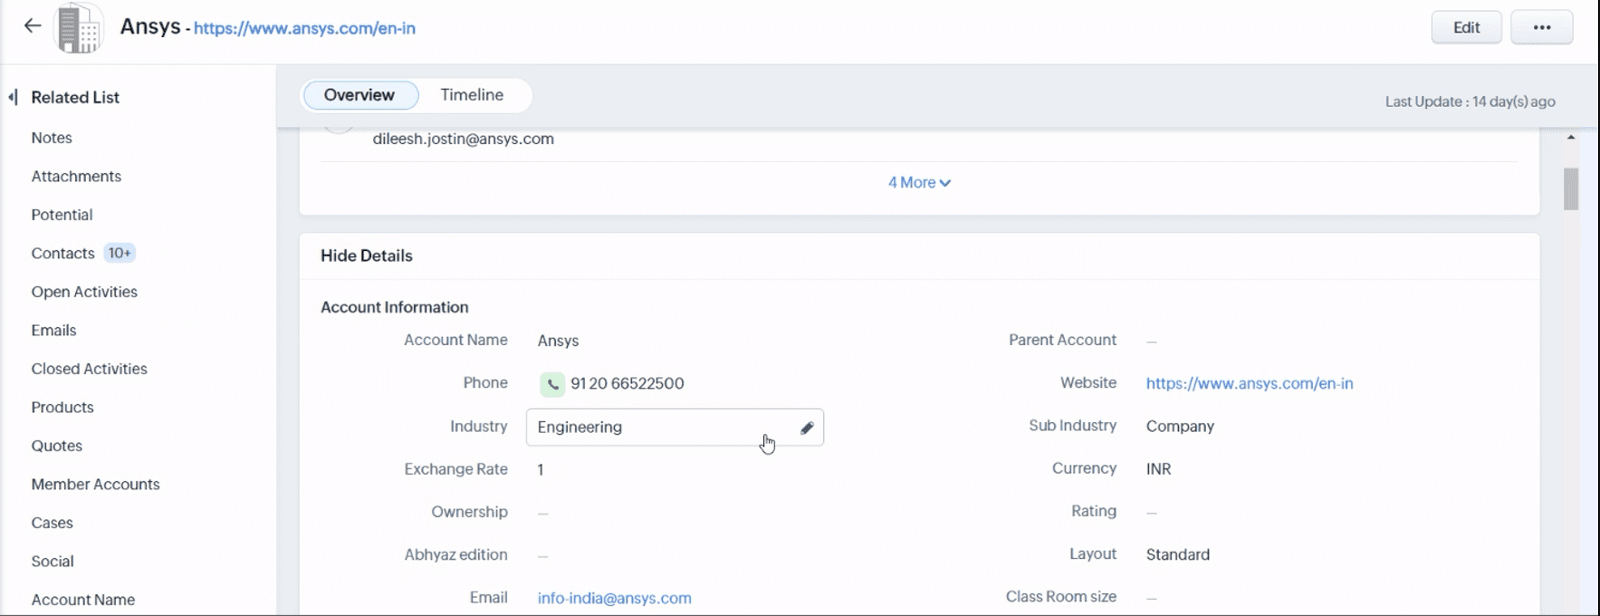Open Products in Related List
Screen dimensions: 1600x616
[62, 408]
